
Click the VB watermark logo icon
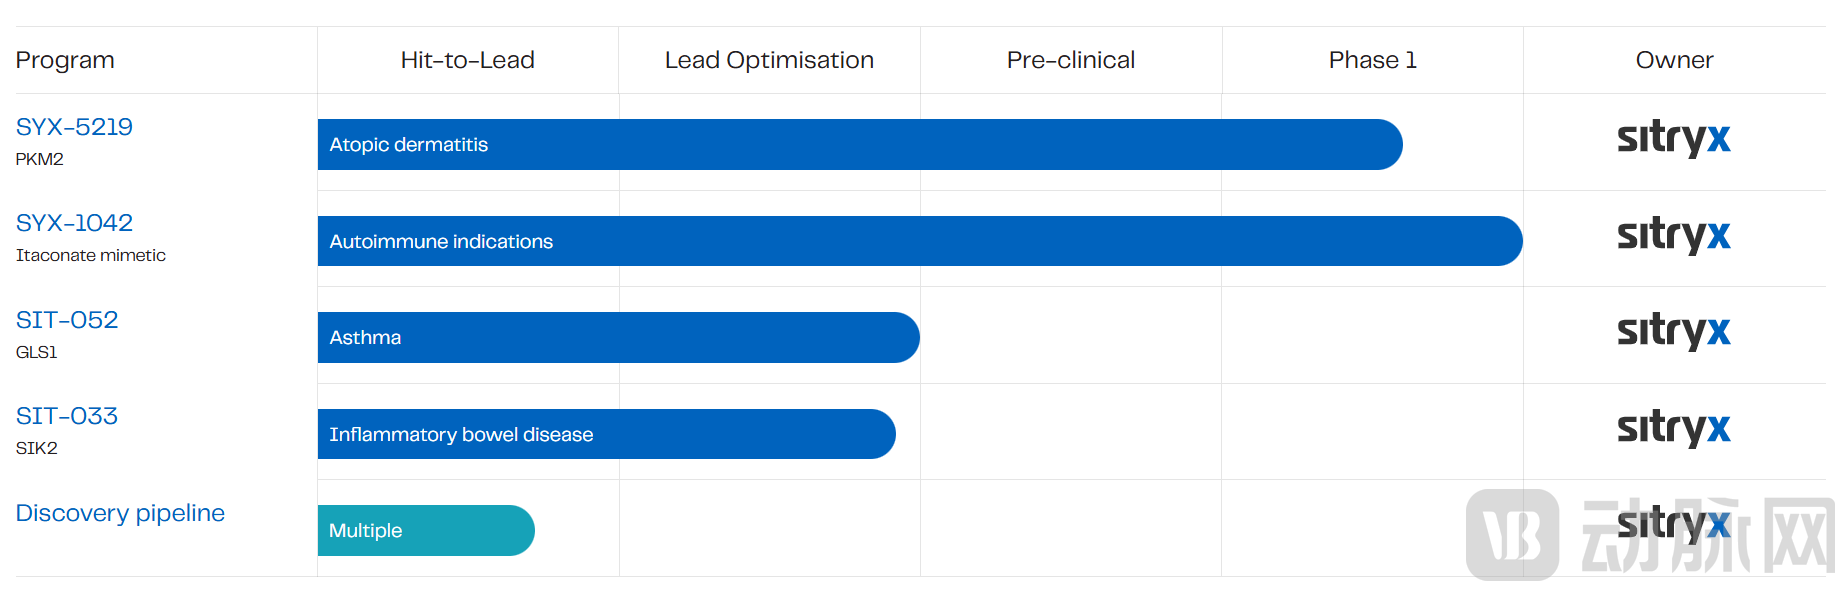pos(1512,535)
